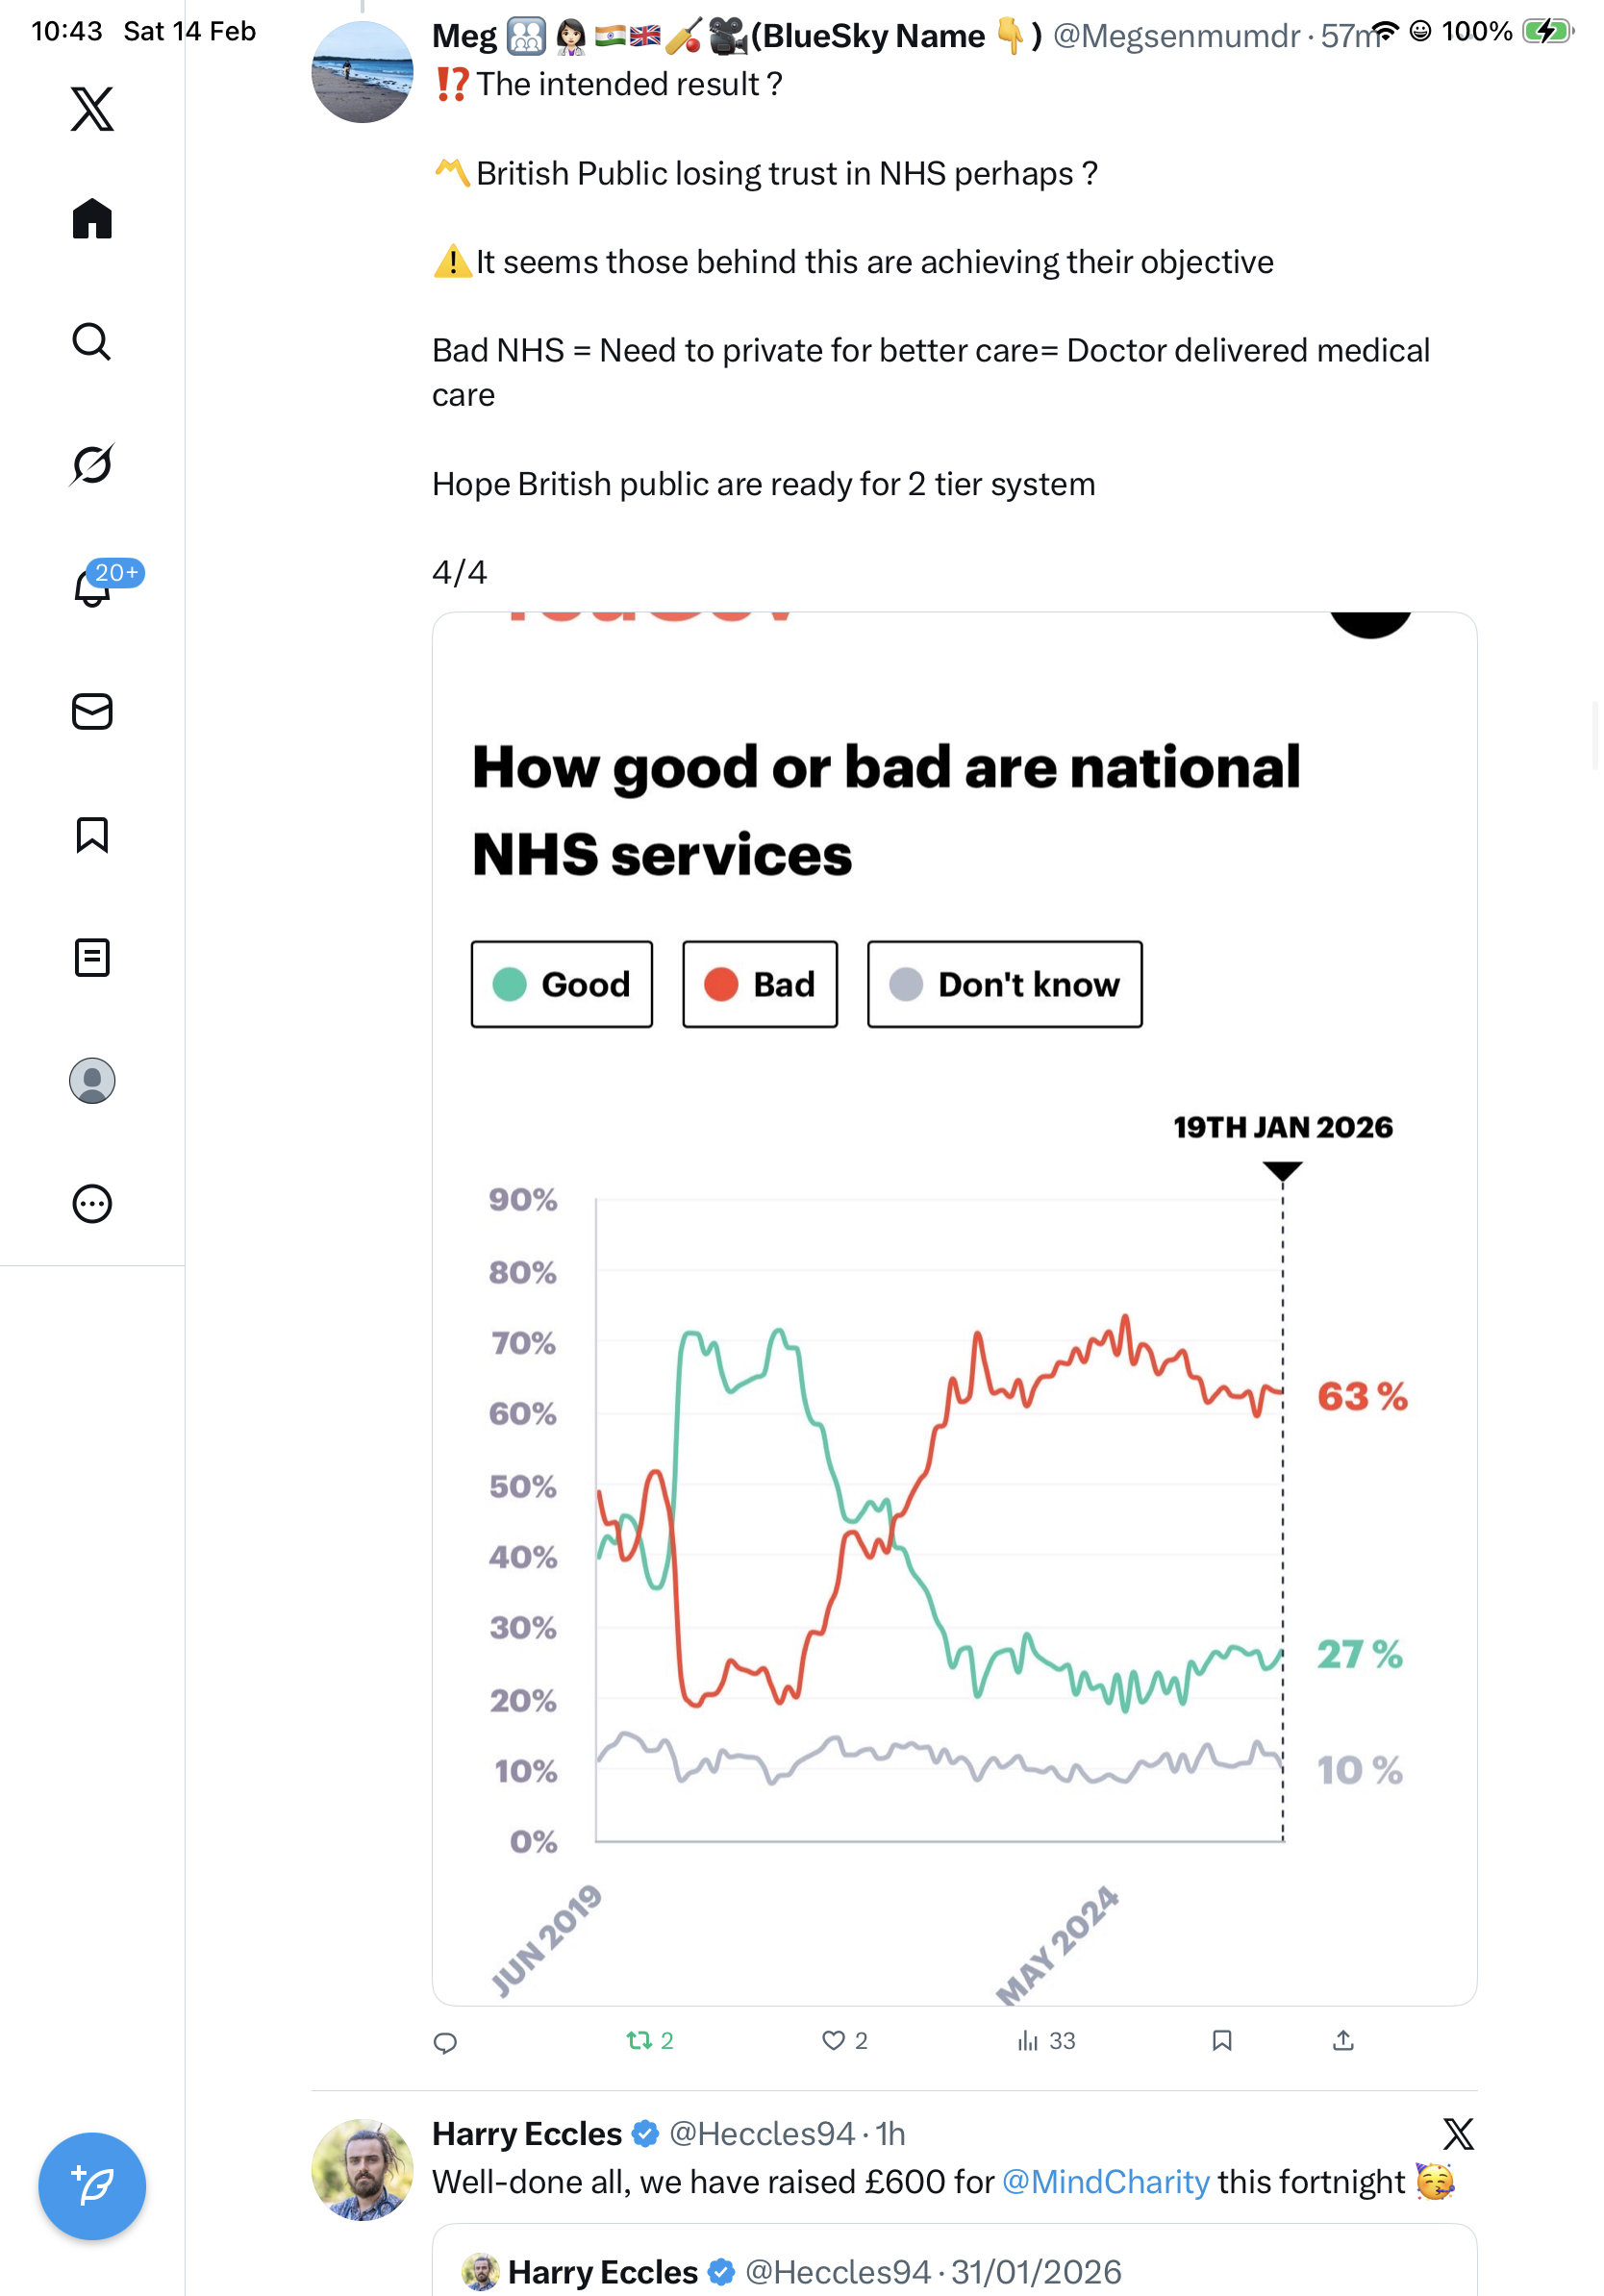Open Grok from the sidebar

[92, 465]
